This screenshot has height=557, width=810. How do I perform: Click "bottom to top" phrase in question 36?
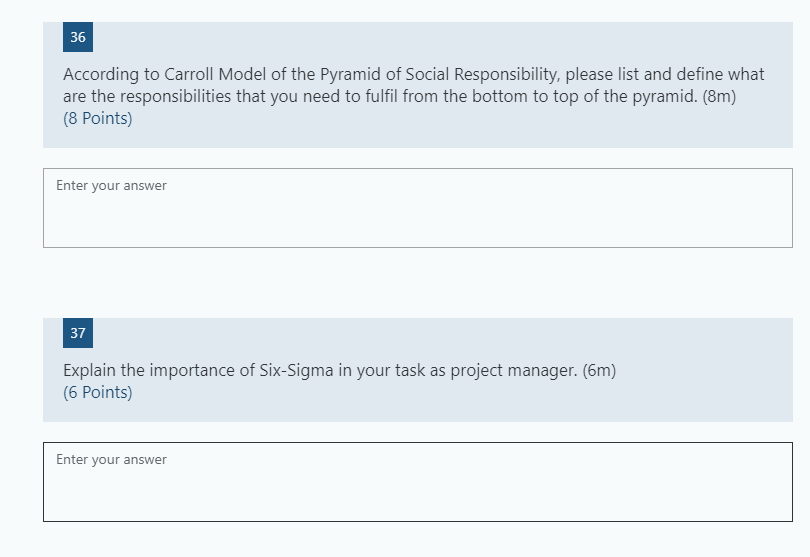click(519, 96)
